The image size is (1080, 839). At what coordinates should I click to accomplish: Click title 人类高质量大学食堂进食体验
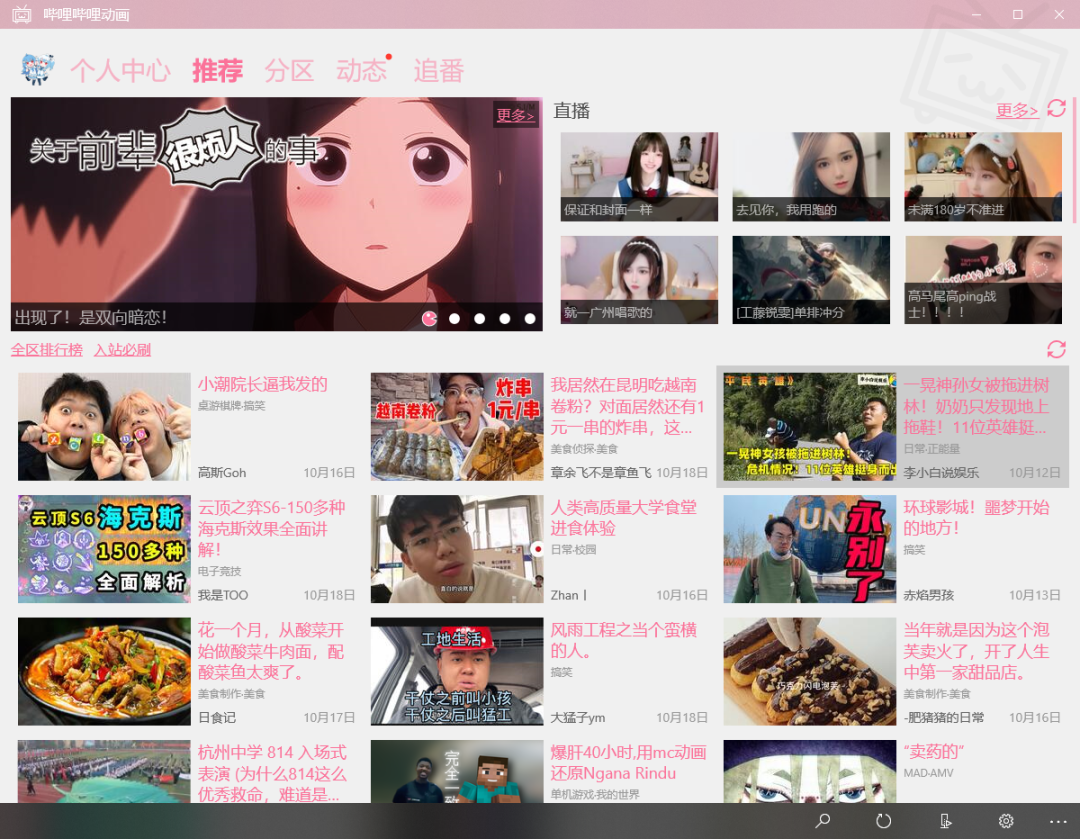click(x=623, y=518)
